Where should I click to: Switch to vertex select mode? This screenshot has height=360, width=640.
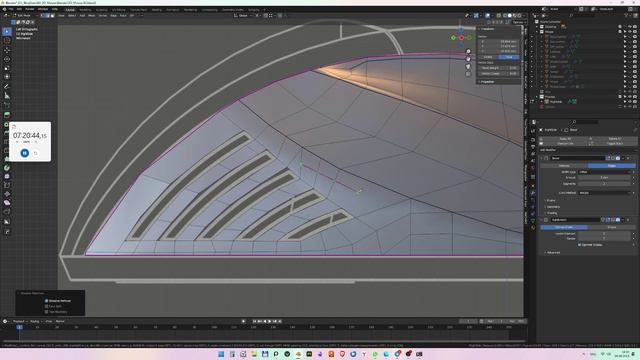point(42,16)
